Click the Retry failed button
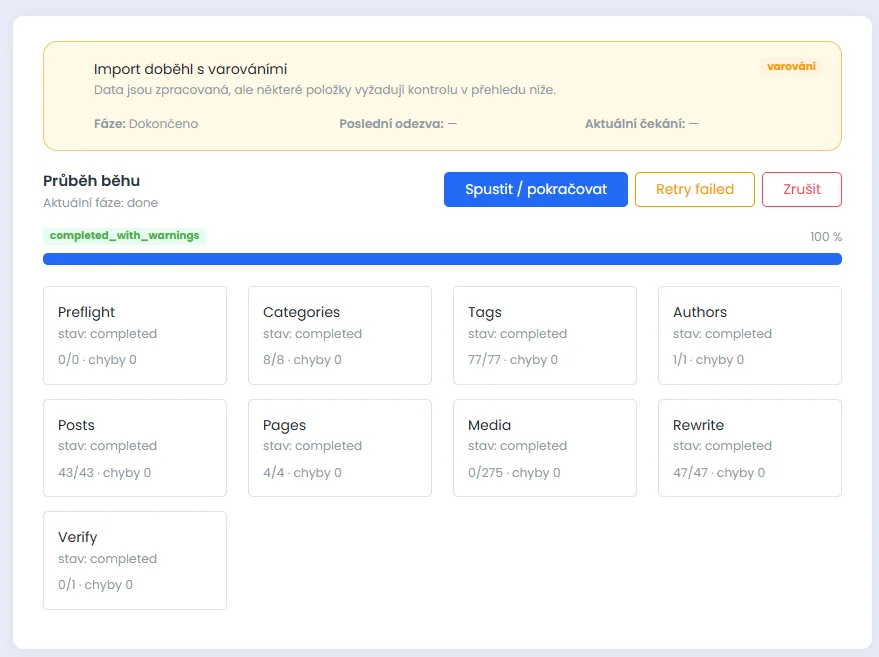This screenshot has width=879, height=657. (x=695, y=189)
